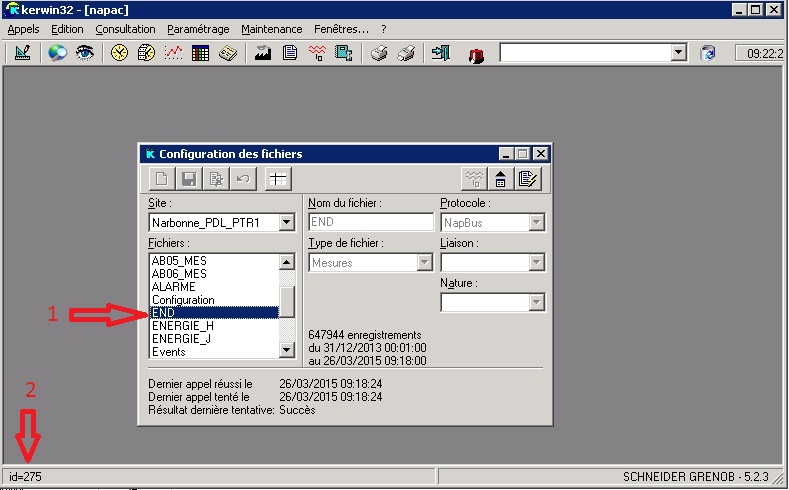Click the grid icon in dialog toolbar
Screen dimensions: 789x490
coord(277,179)
